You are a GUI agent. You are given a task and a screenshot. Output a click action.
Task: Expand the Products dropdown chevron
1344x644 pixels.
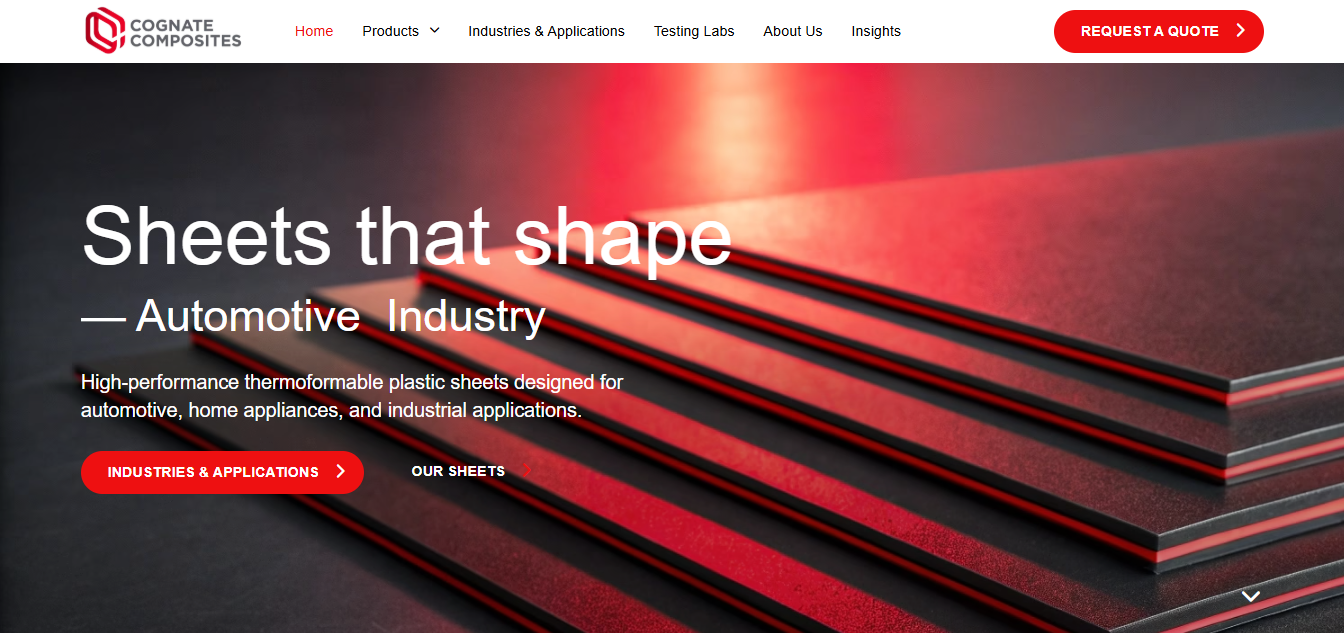click(x=434, y=31)
